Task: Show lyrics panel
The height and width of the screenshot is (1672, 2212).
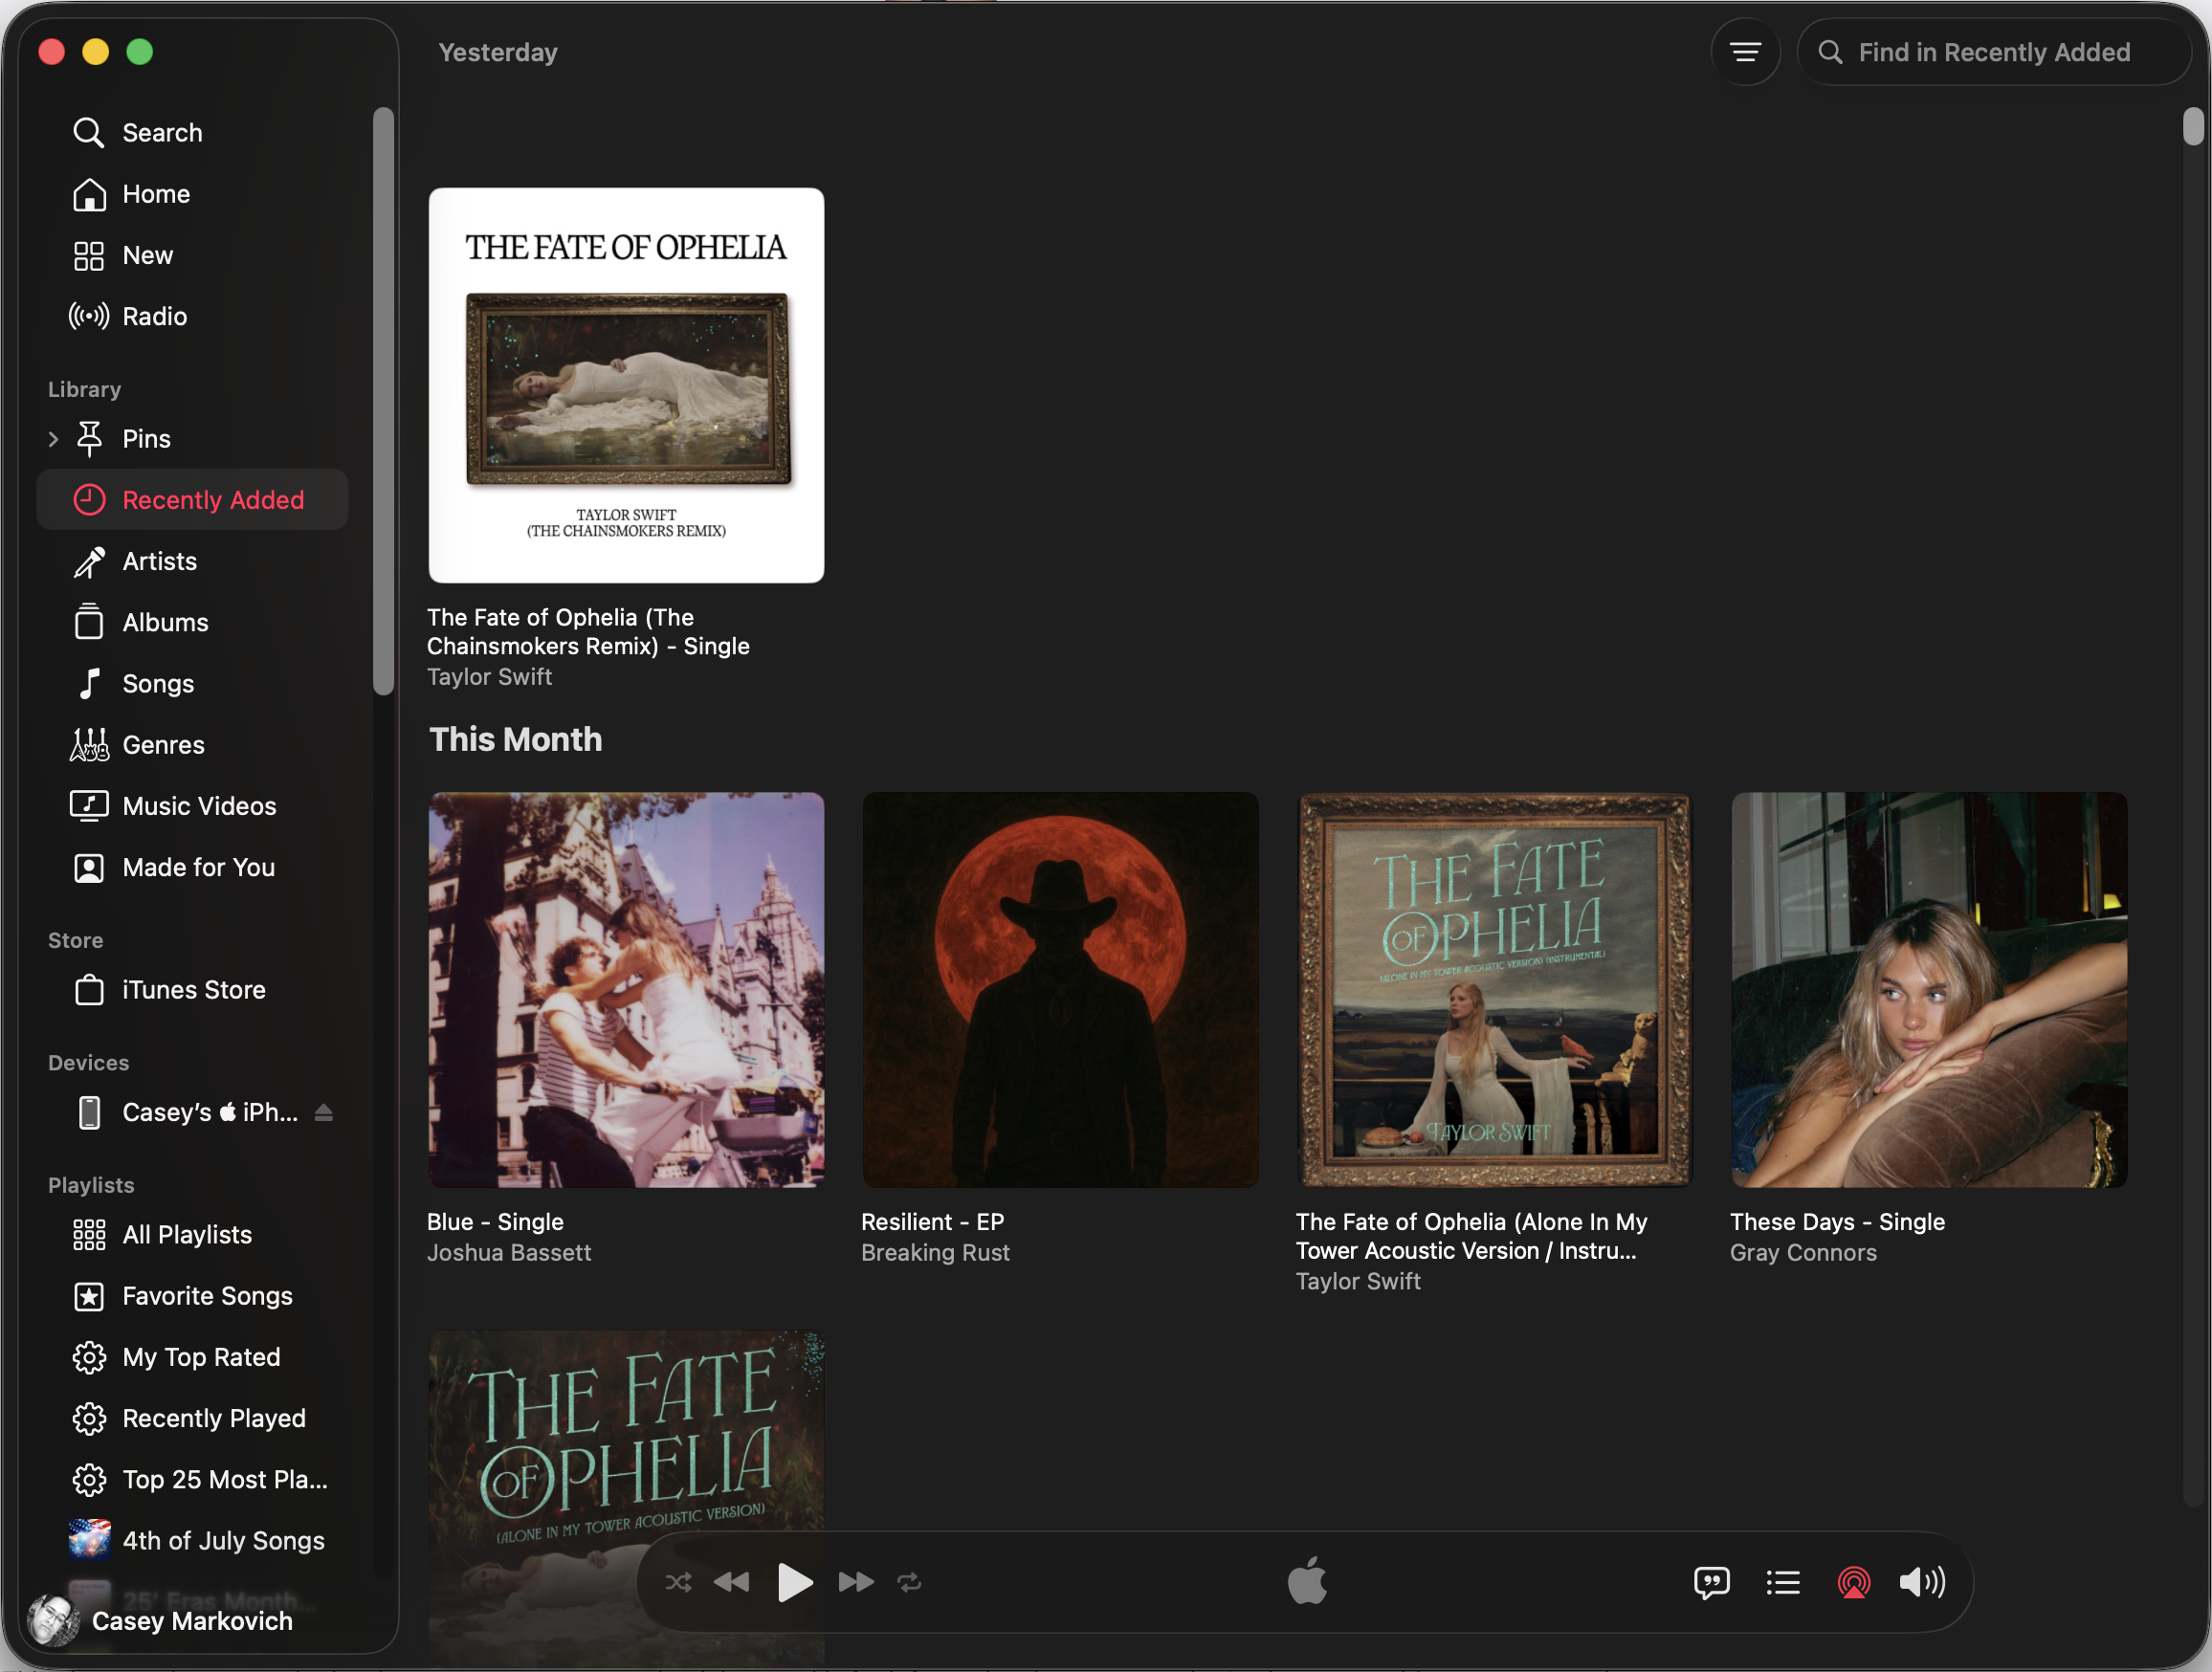Action: pyautogui.click(x=1711, y=1582)
